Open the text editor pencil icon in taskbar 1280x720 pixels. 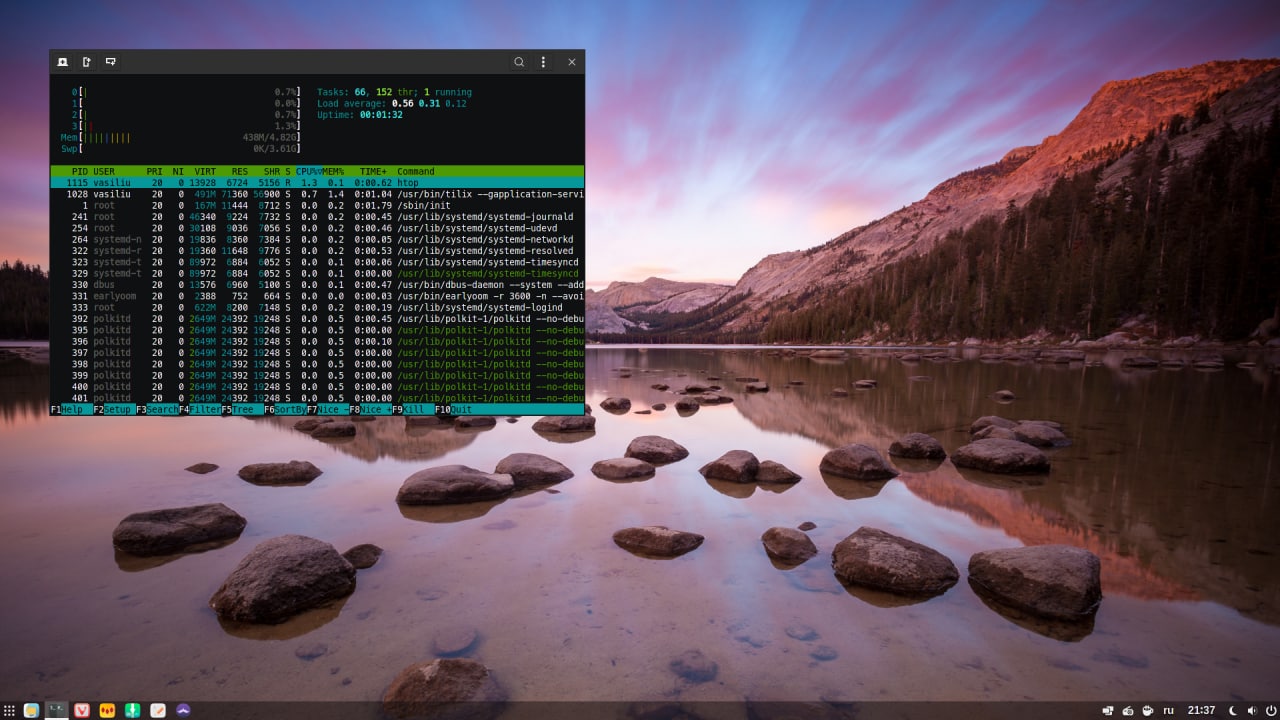[x=158, y=710]
